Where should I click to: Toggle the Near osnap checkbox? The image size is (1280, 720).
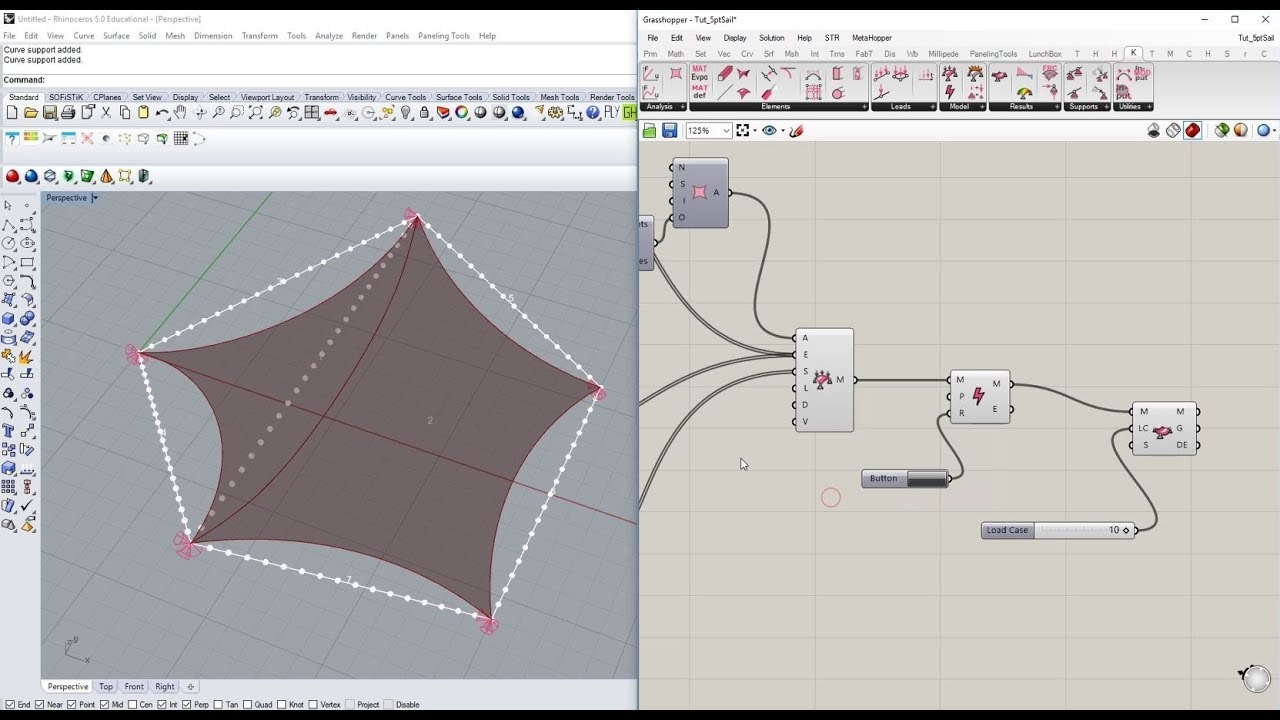click(40, 704)
